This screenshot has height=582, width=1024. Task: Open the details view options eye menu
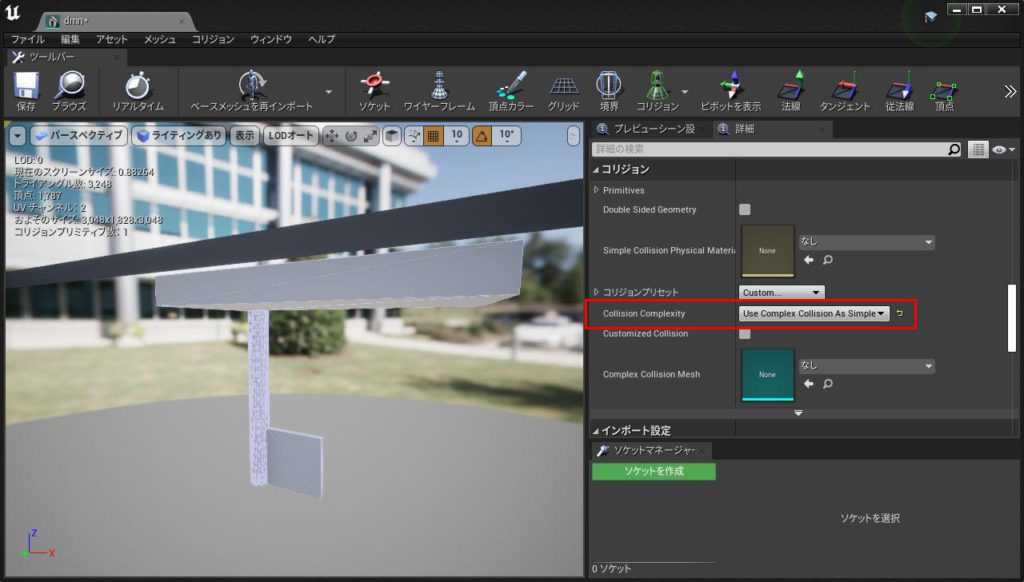coord(1003,150)
